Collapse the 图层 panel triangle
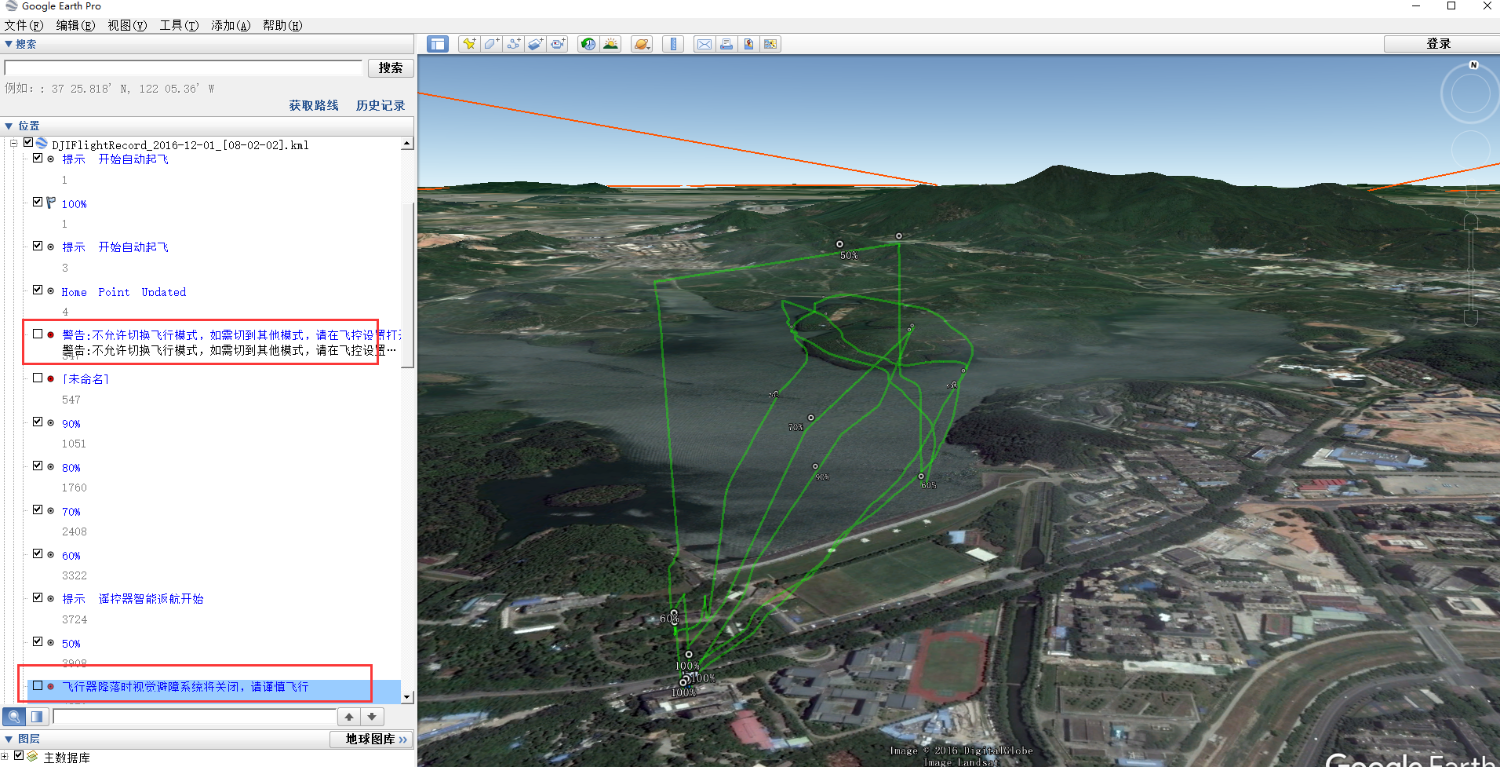The image size is (1500, 767). click(x=9, y=739)
